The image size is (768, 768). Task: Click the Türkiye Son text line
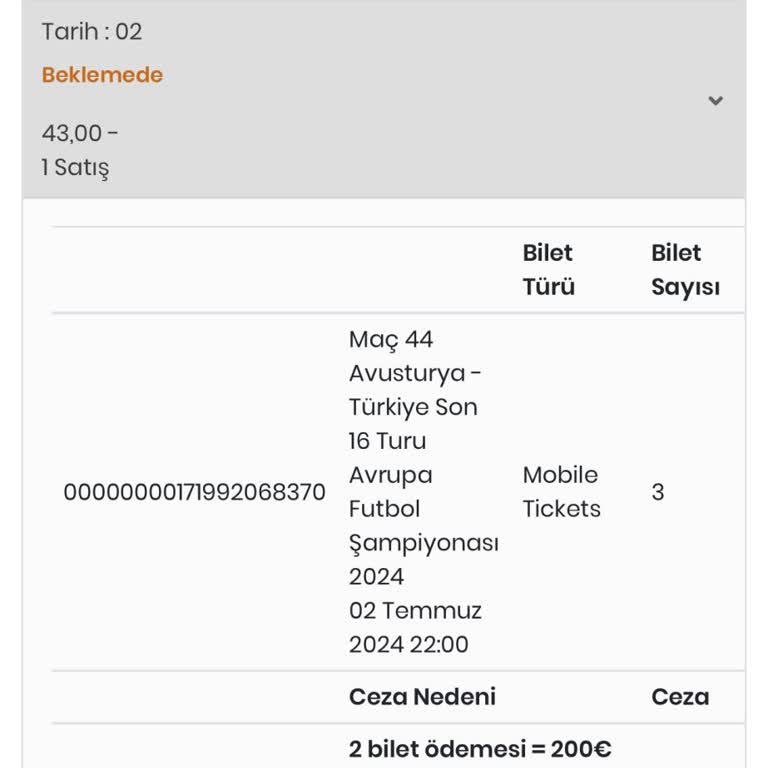tap(413, 407)
